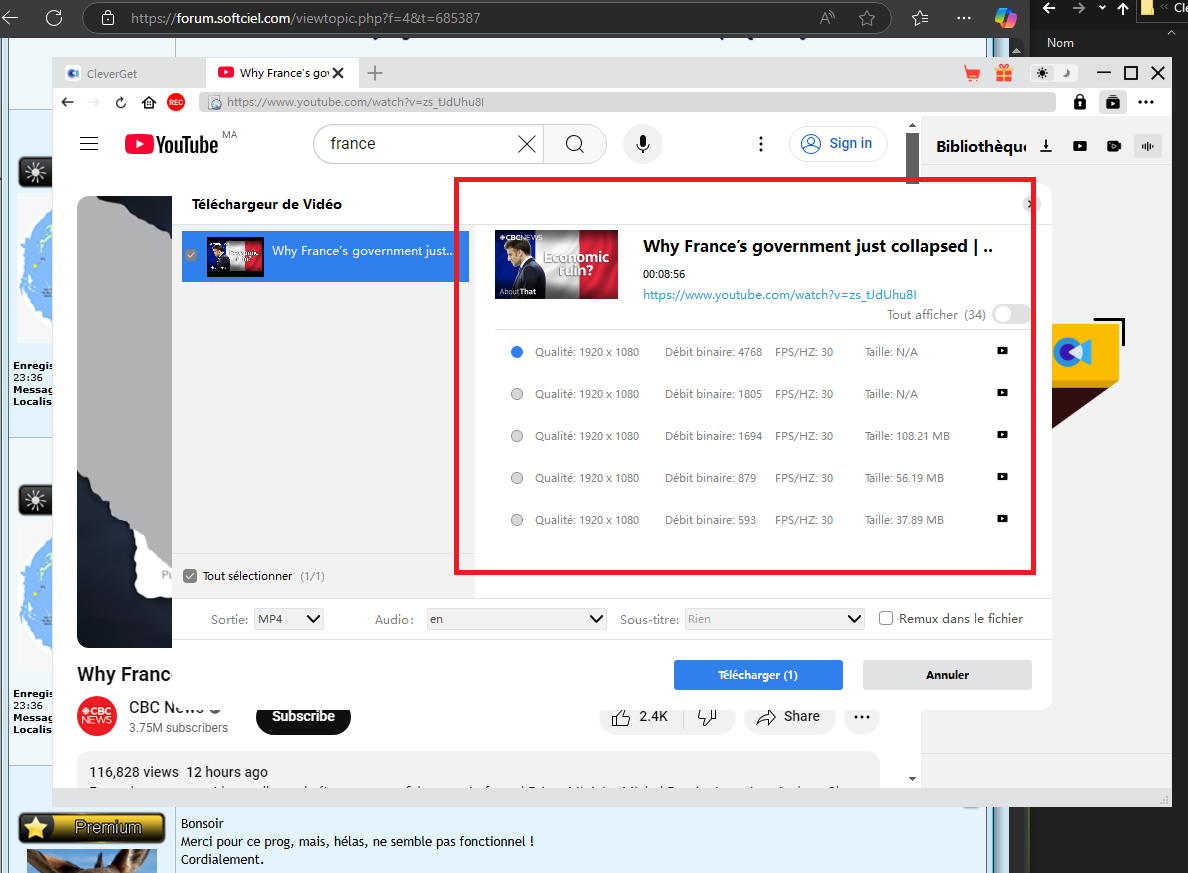Open the YouTube hamburger menu

pyautogui.click(x=89, y=144)
